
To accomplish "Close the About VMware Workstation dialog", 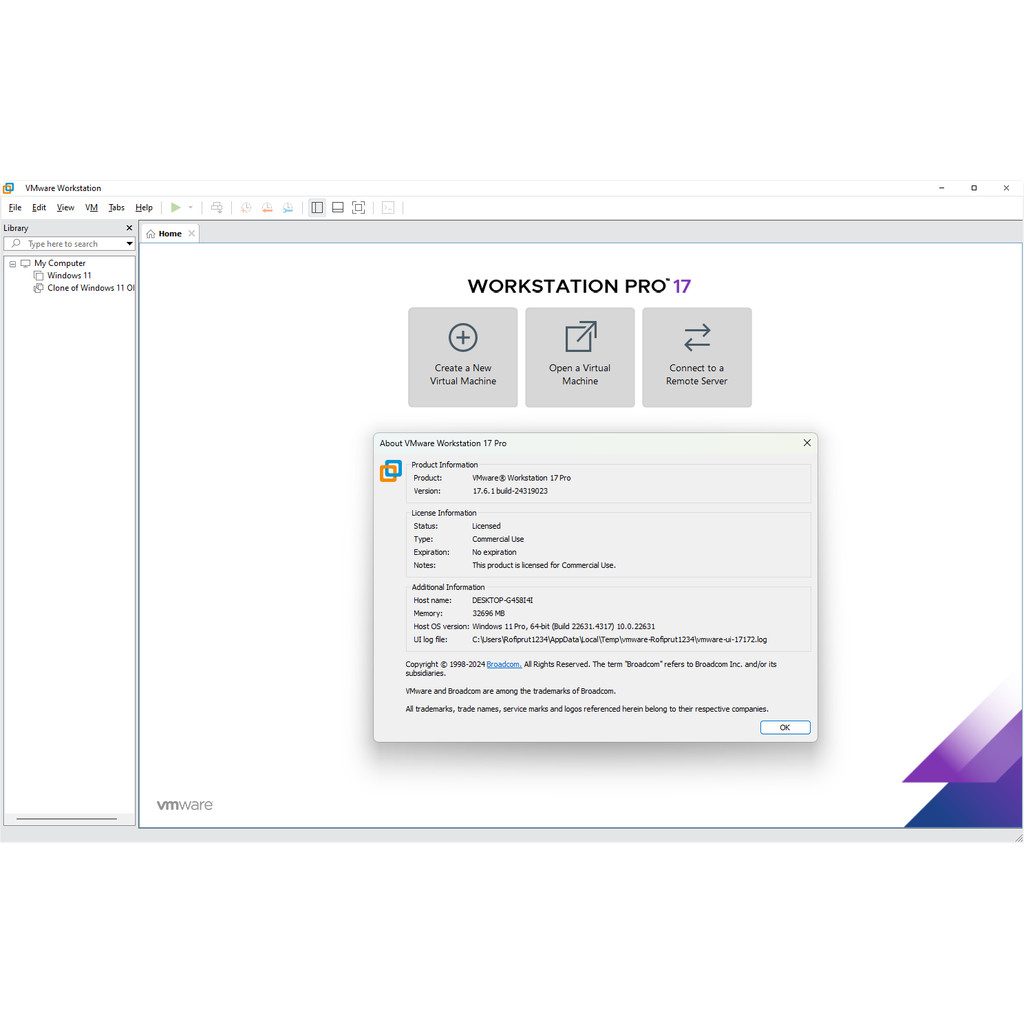I will click(x=807, y=443).
